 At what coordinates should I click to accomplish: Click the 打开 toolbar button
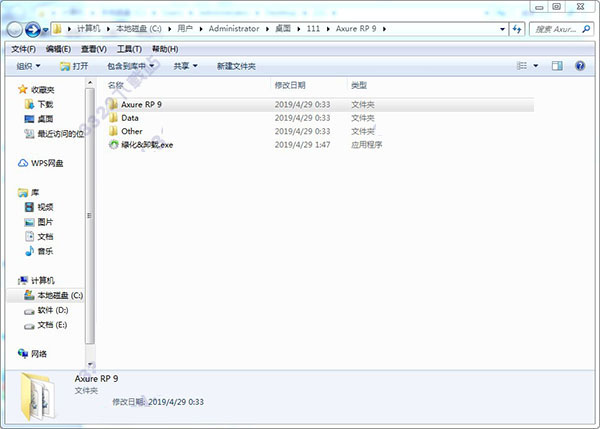click(x=74, y=66)
